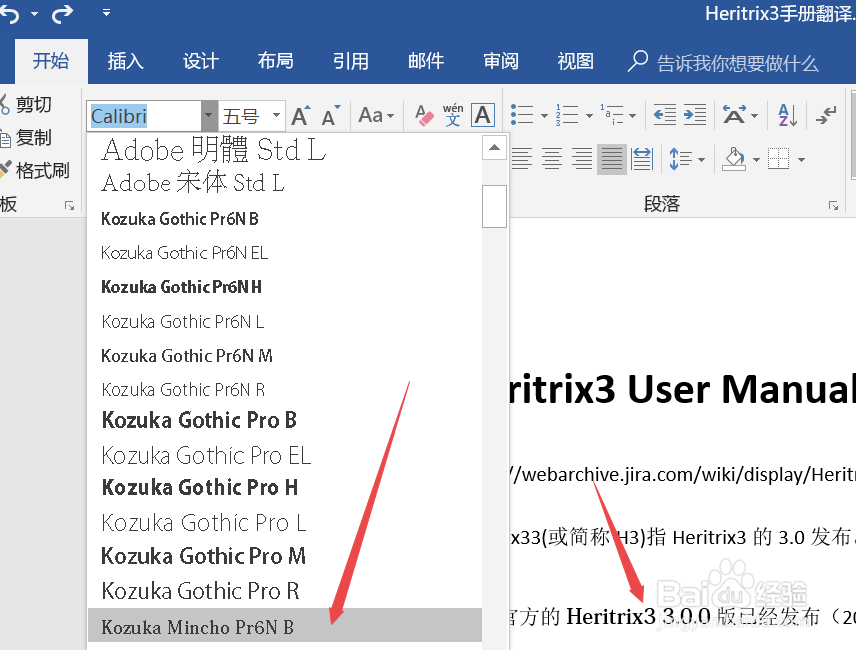Click the 格式刷 format painter button

[35, 170]
